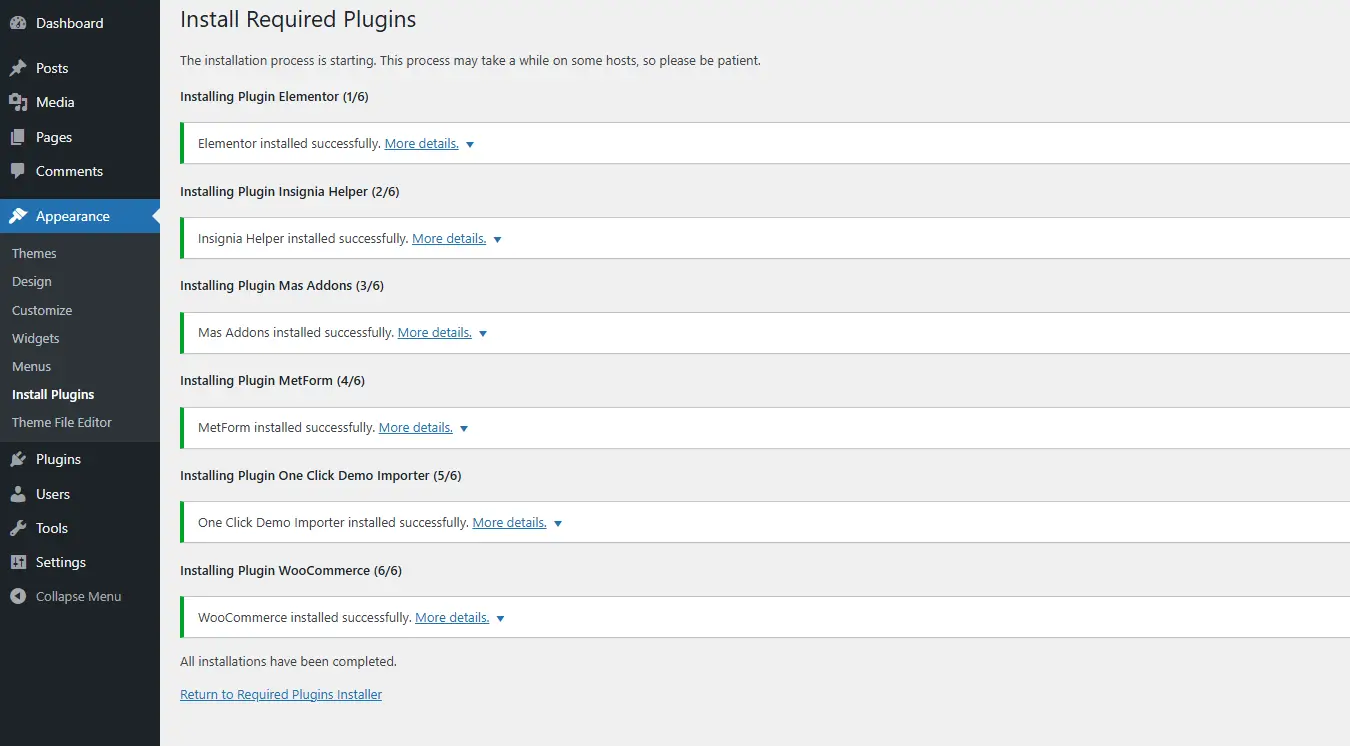This screenshot has width=1350, height=746.
Task: Select Appearance menu item
Action: 80,216
